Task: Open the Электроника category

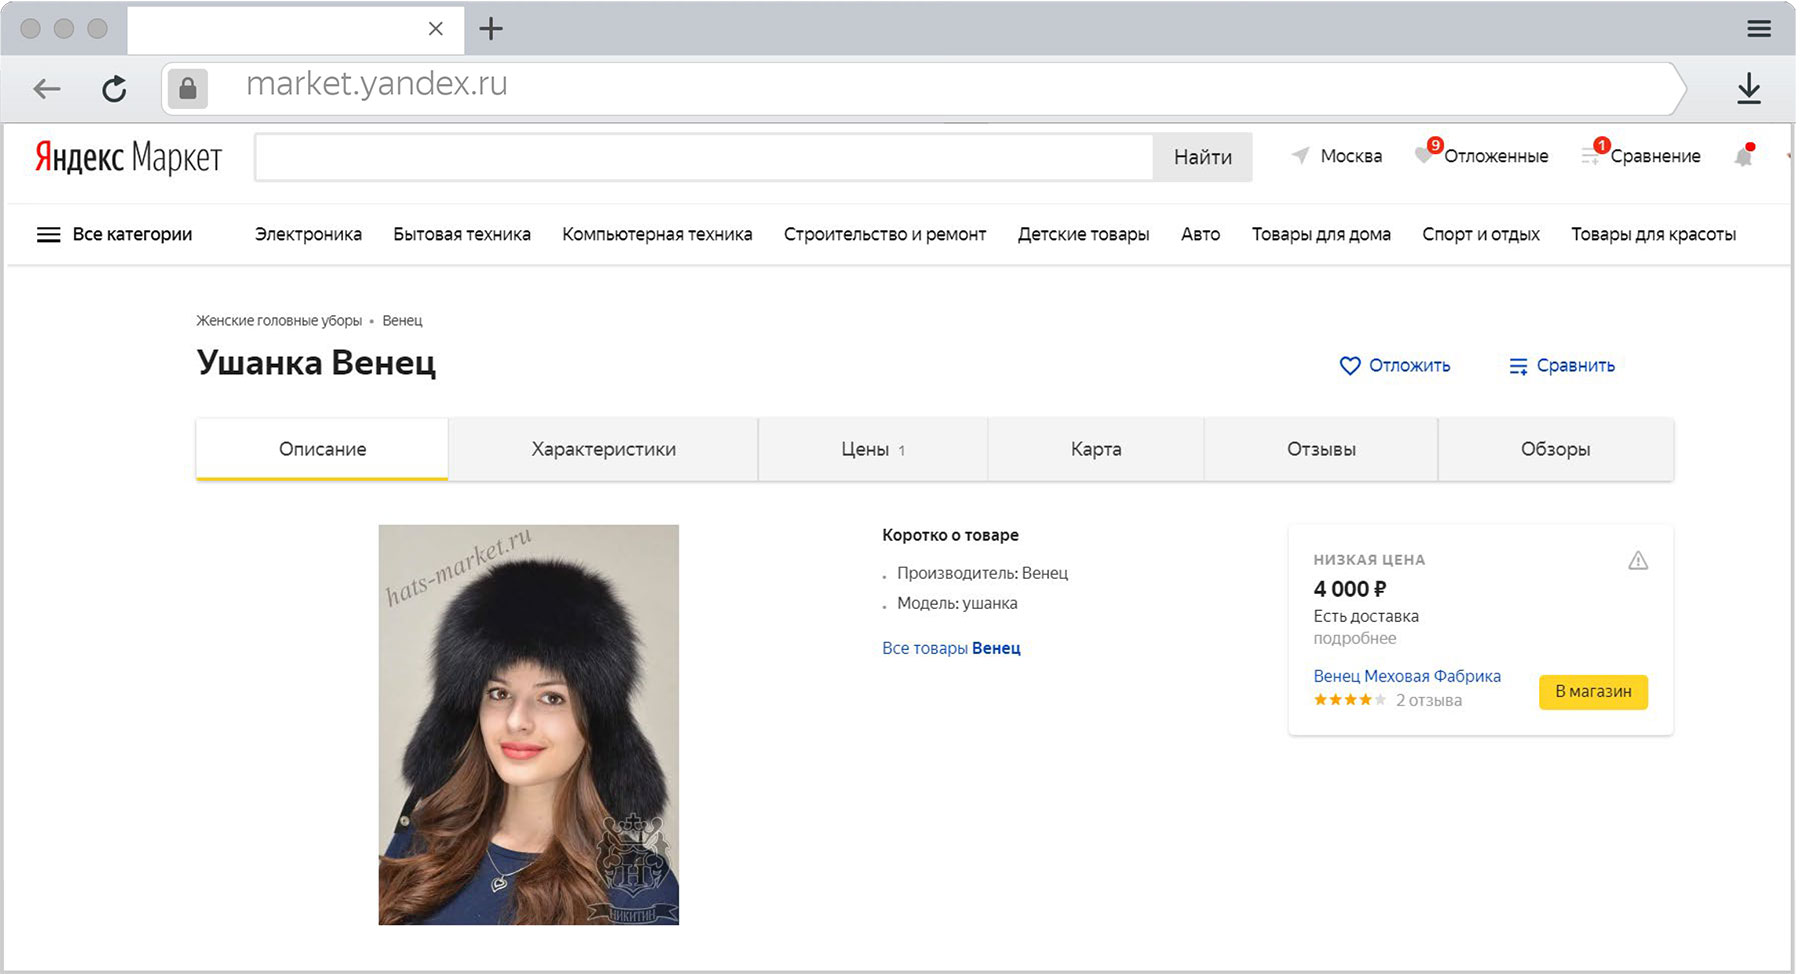Action: pos(308,234)
